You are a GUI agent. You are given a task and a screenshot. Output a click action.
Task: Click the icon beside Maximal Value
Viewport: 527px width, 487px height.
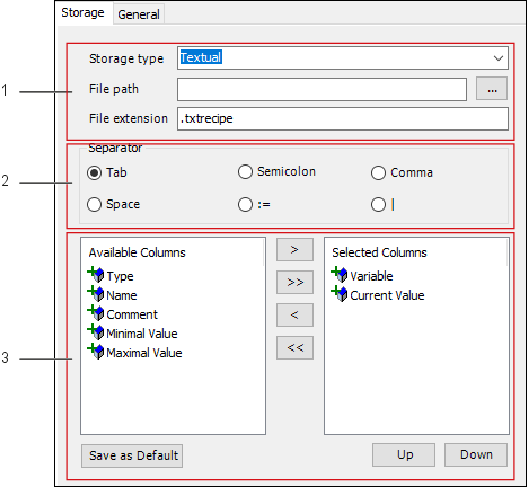tap(96, 352)
